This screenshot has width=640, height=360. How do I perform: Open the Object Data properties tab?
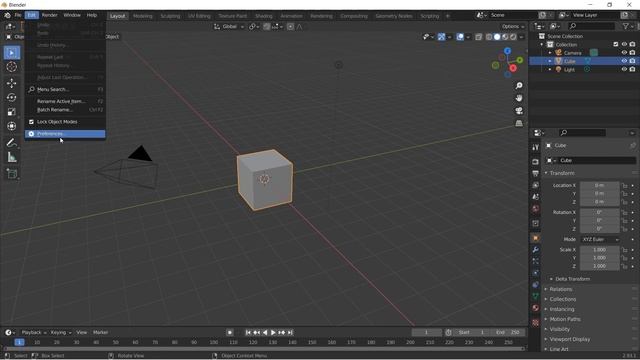point(536,296)
